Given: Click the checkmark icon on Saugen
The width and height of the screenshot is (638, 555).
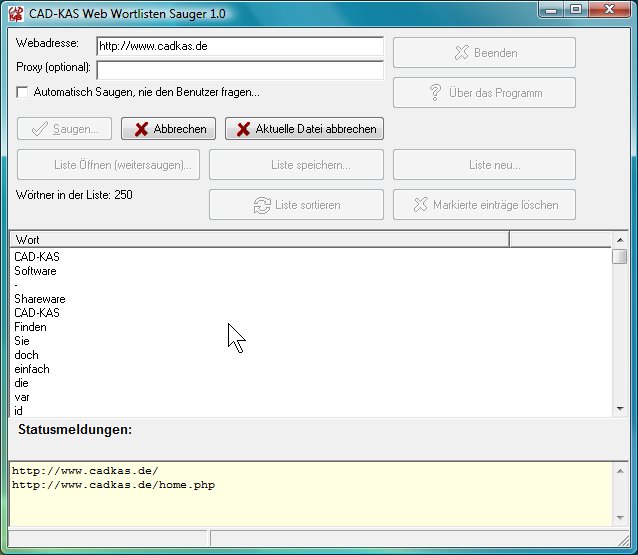Looking at the screenshot, I should (40, 129).
